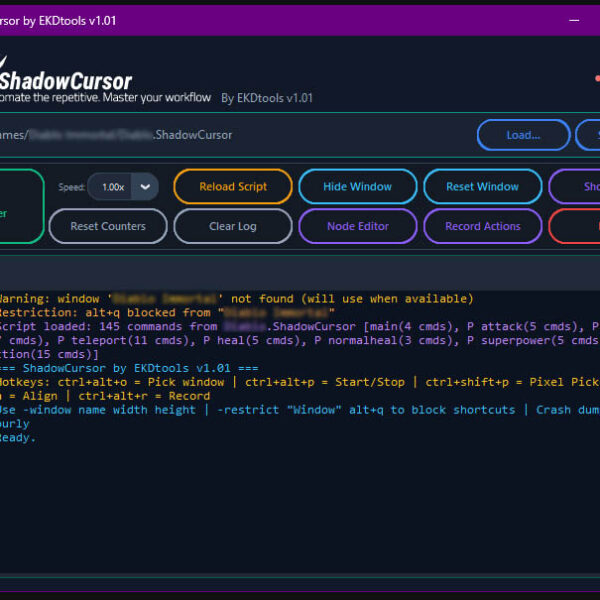Click the title bar text 'by EKDtools v1.01'
This screenshot has height=600, width=600.
point(69,21)
